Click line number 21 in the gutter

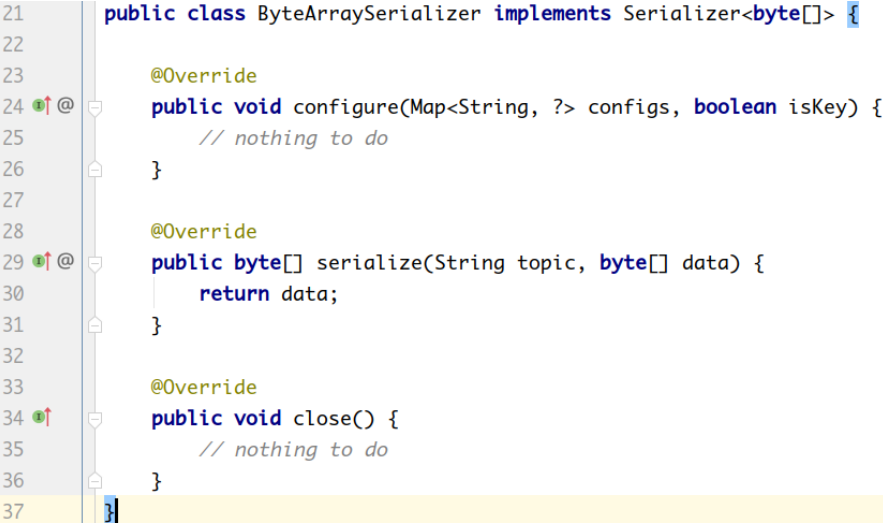click(13, 14)
